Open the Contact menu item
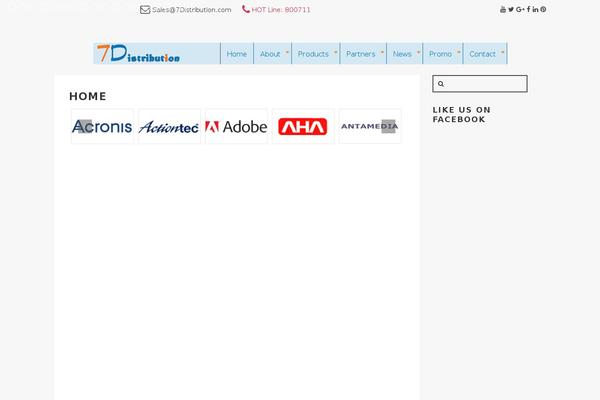 [x=482, y=54]
